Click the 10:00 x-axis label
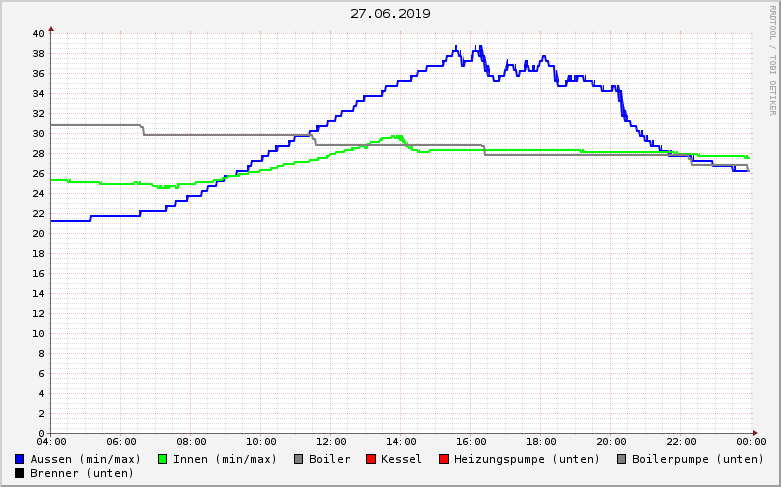 point(261,442)
